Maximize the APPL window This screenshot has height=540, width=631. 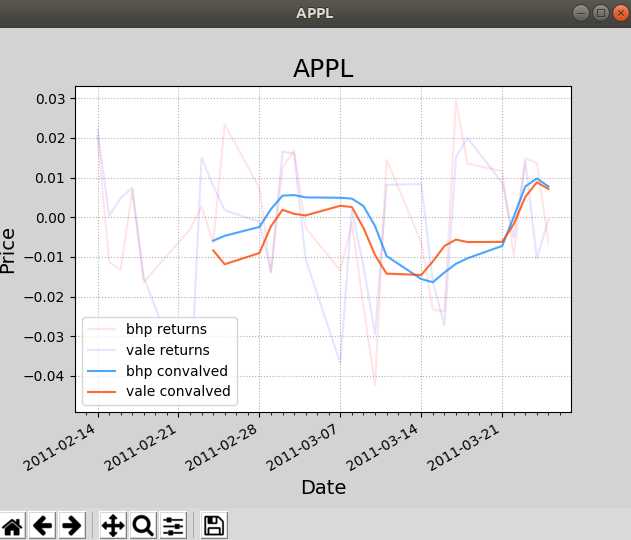point(601,13)
